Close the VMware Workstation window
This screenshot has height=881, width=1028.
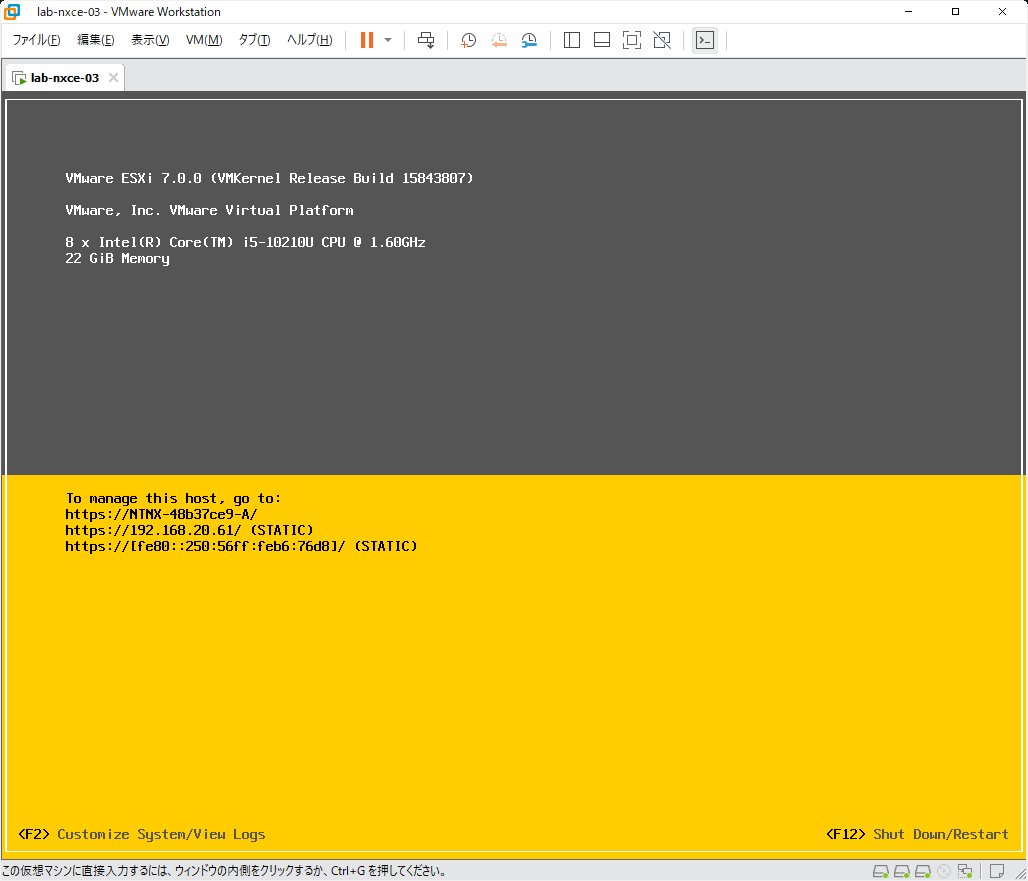point(1002,12)
